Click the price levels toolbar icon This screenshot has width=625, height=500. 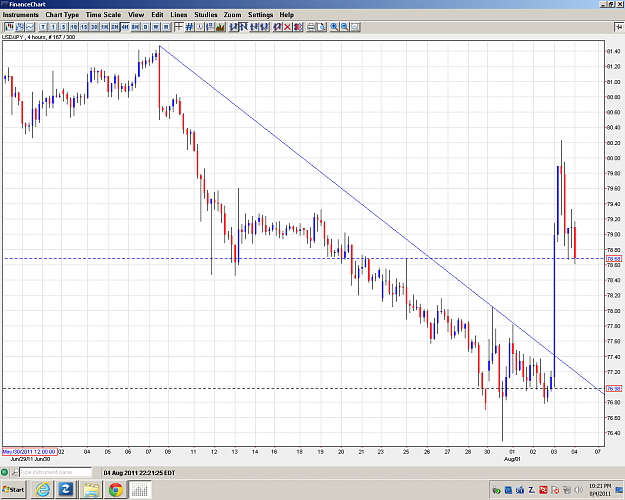point(210,27)
